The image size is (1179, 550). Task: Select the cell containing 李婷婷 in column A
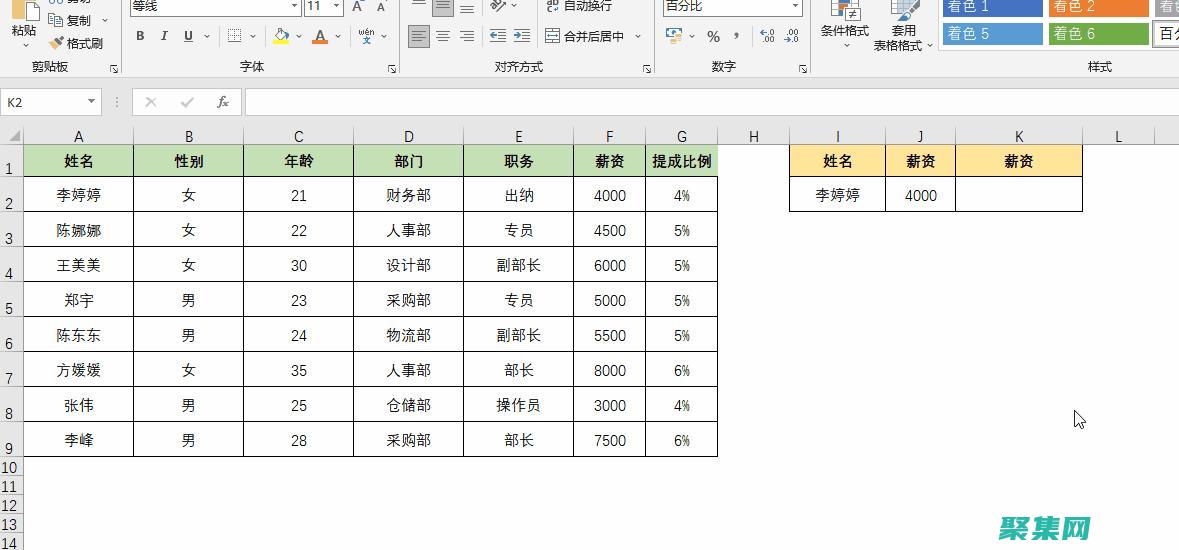point(78,195)
